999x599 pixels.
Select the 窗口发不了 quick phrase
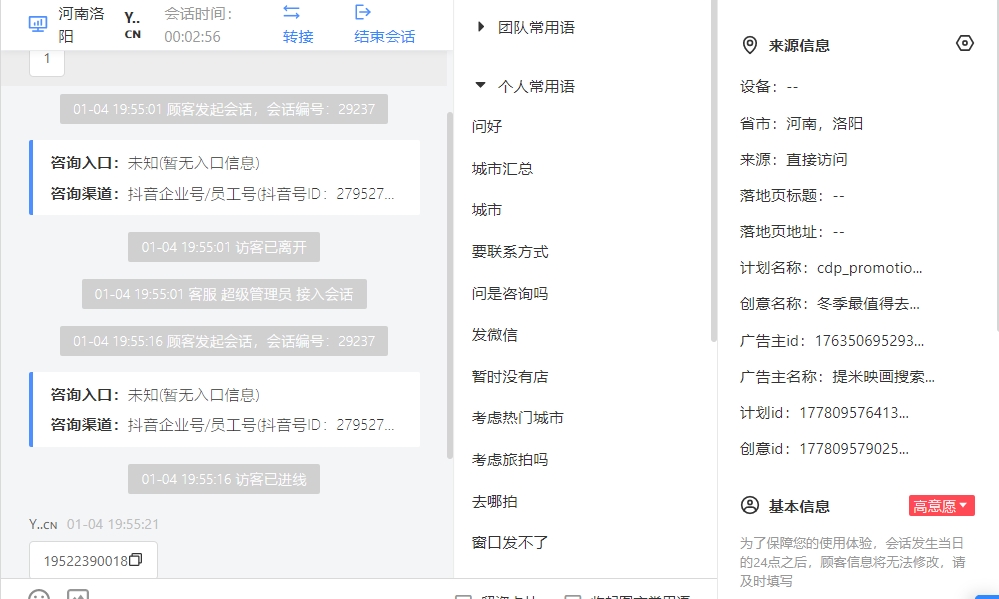[x=510, y=543]
